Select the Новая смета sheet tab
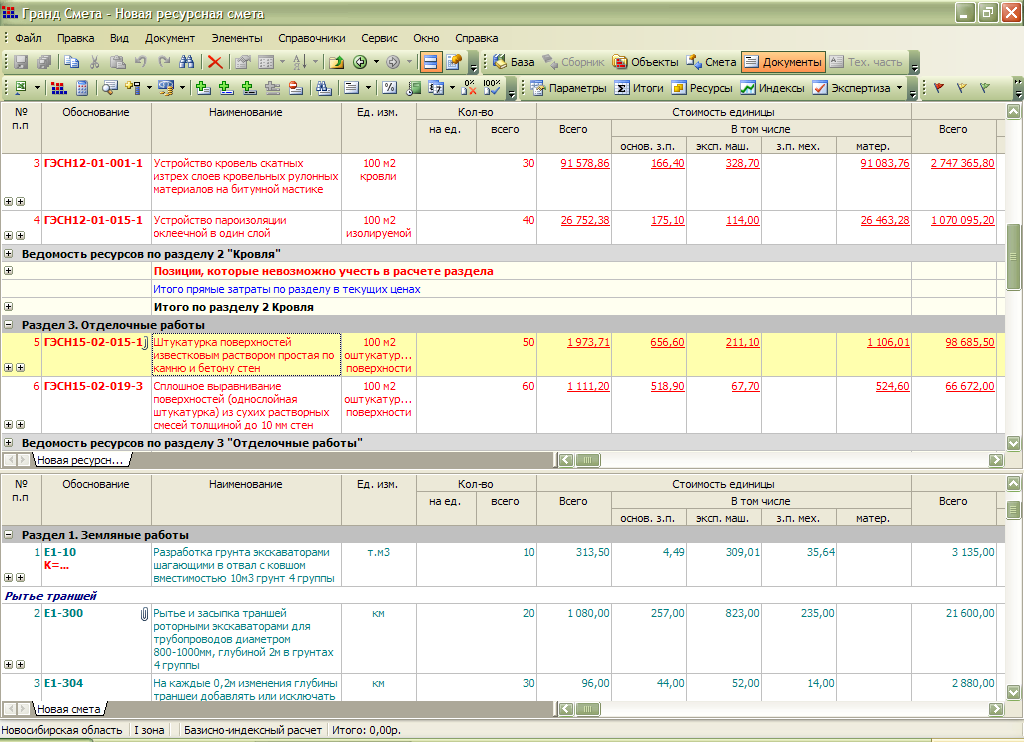Viewport: 1024px width, 742px height. pyautogui.click(x=68, y=709)
